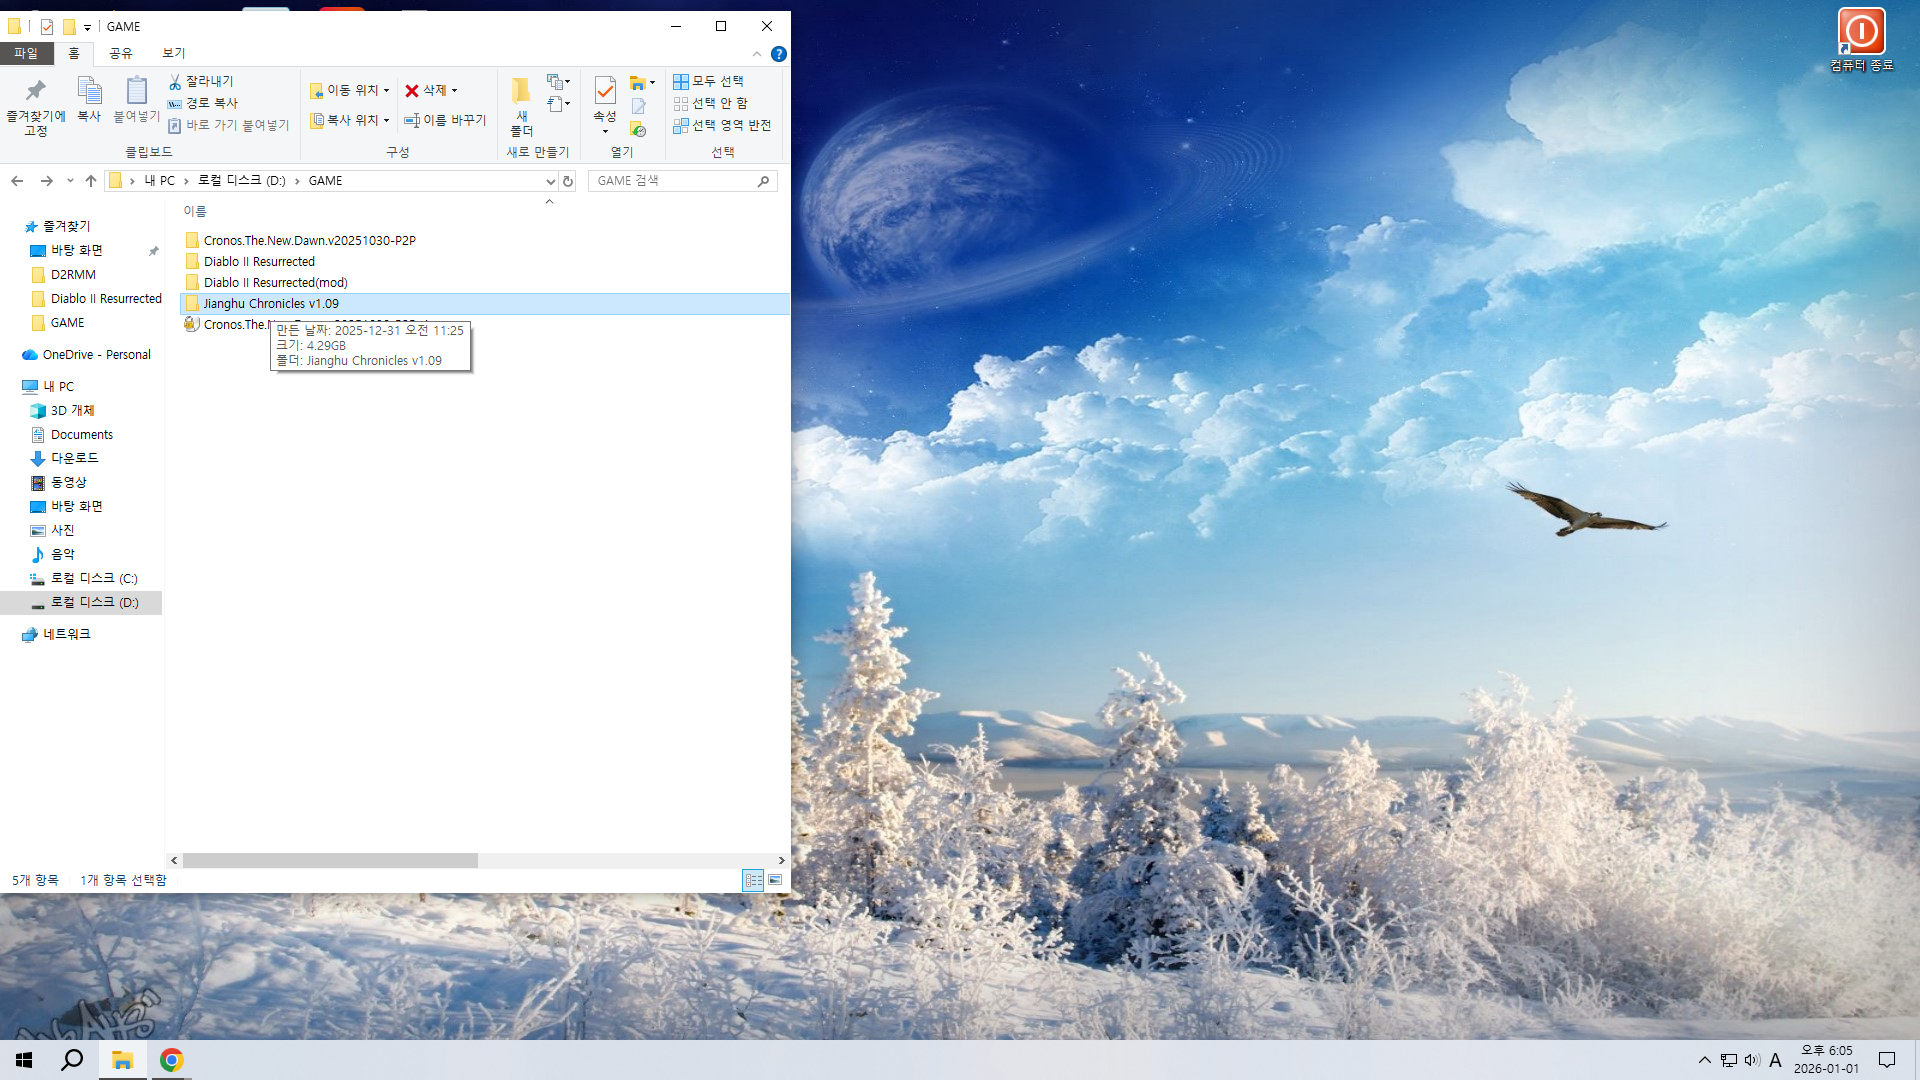Screen dimensions: 1920x1080
Task: Click the Pin to Quick Access icon
Action: (36, 91)
